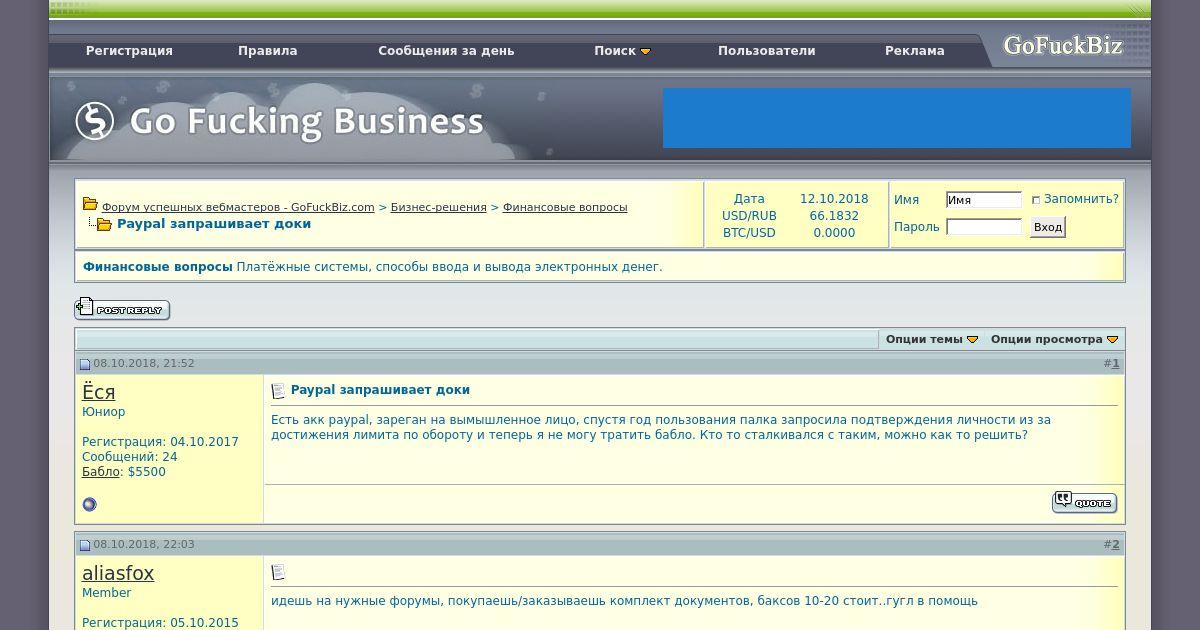The image size is (1200, 630).
Task: Click Сообщений: 24 text
Action: coord(130,457)
